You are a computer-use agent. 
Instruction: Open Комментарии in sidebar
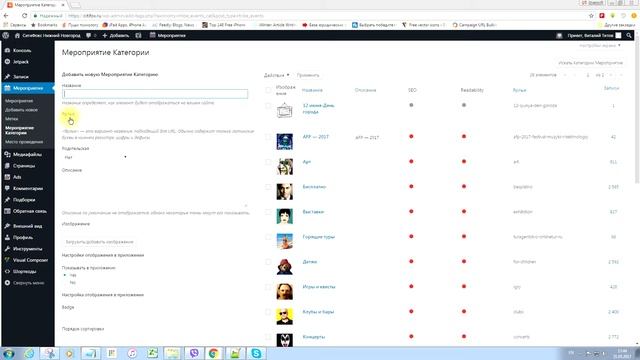click(28, 189)
